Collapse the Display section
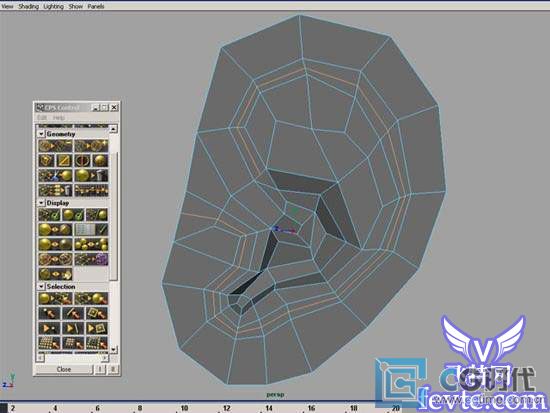Screen dimensions: 550x413 click(x=41, y=203)
